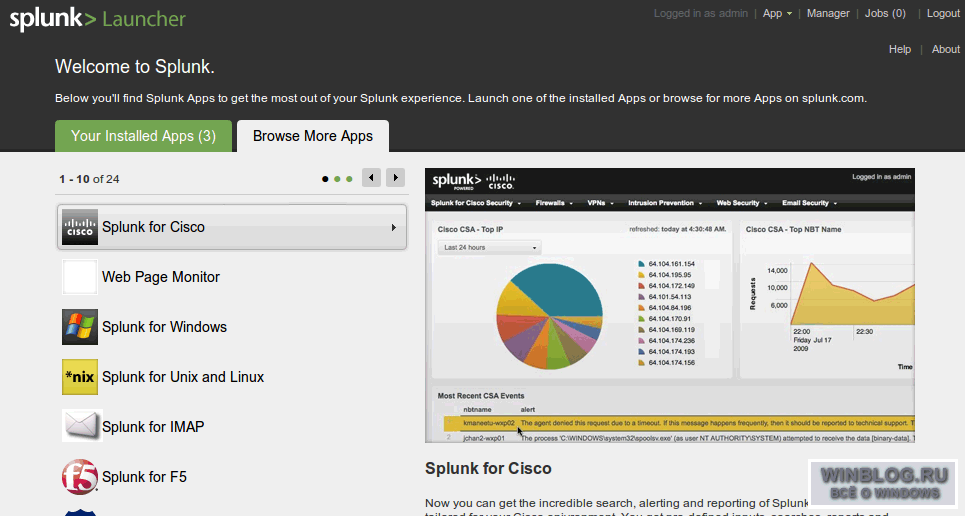Viewport: 965px width, 516px height.
Task: Expand the Splunk for Cisco row arrow
Action: point(394,228)
